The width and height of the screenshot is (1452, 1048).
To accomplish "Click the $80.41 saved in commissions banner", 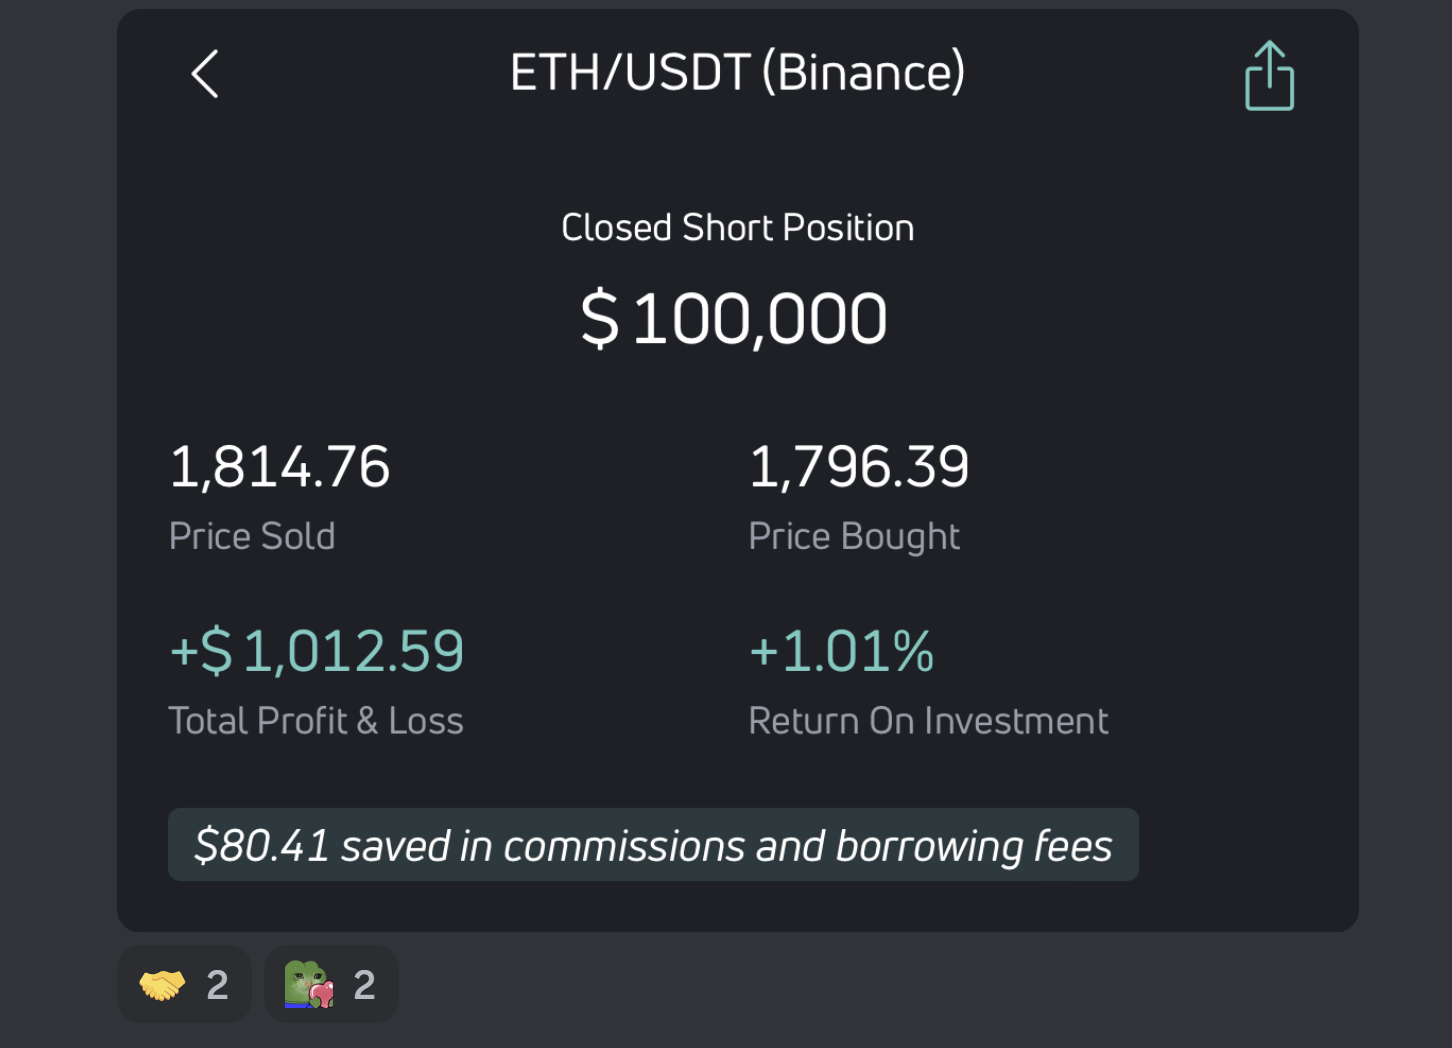I will tap(653, 845).
